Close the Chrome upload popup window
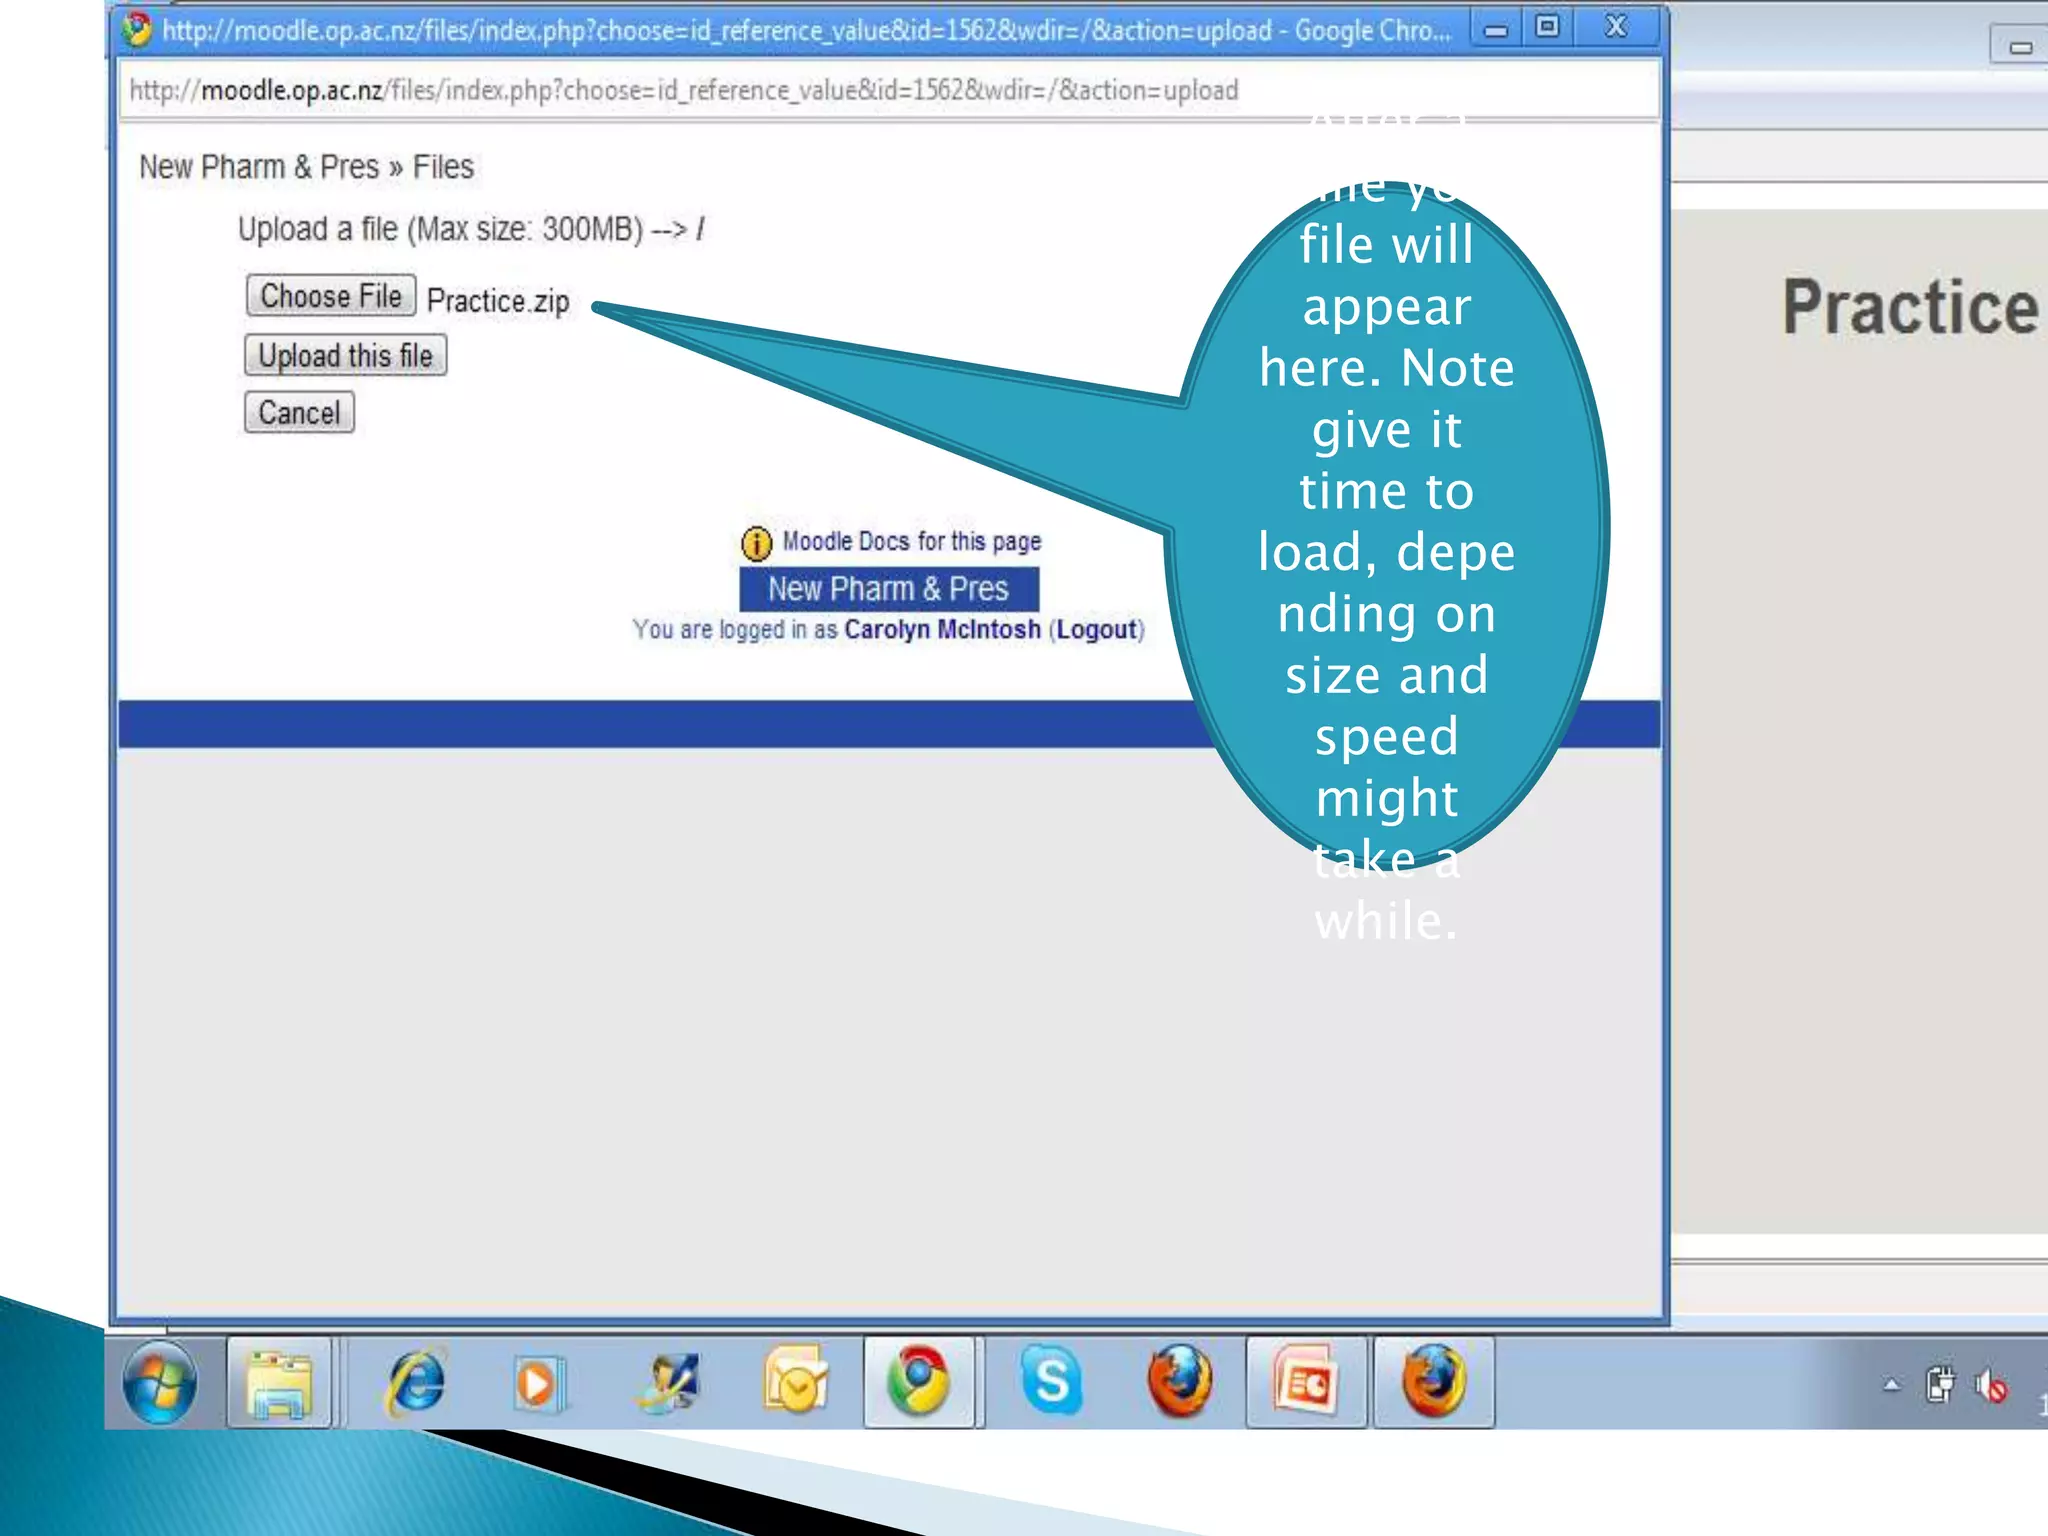Viewport: 2048px width, 1536px height. pyautogui.click(x=1616, y=27)
